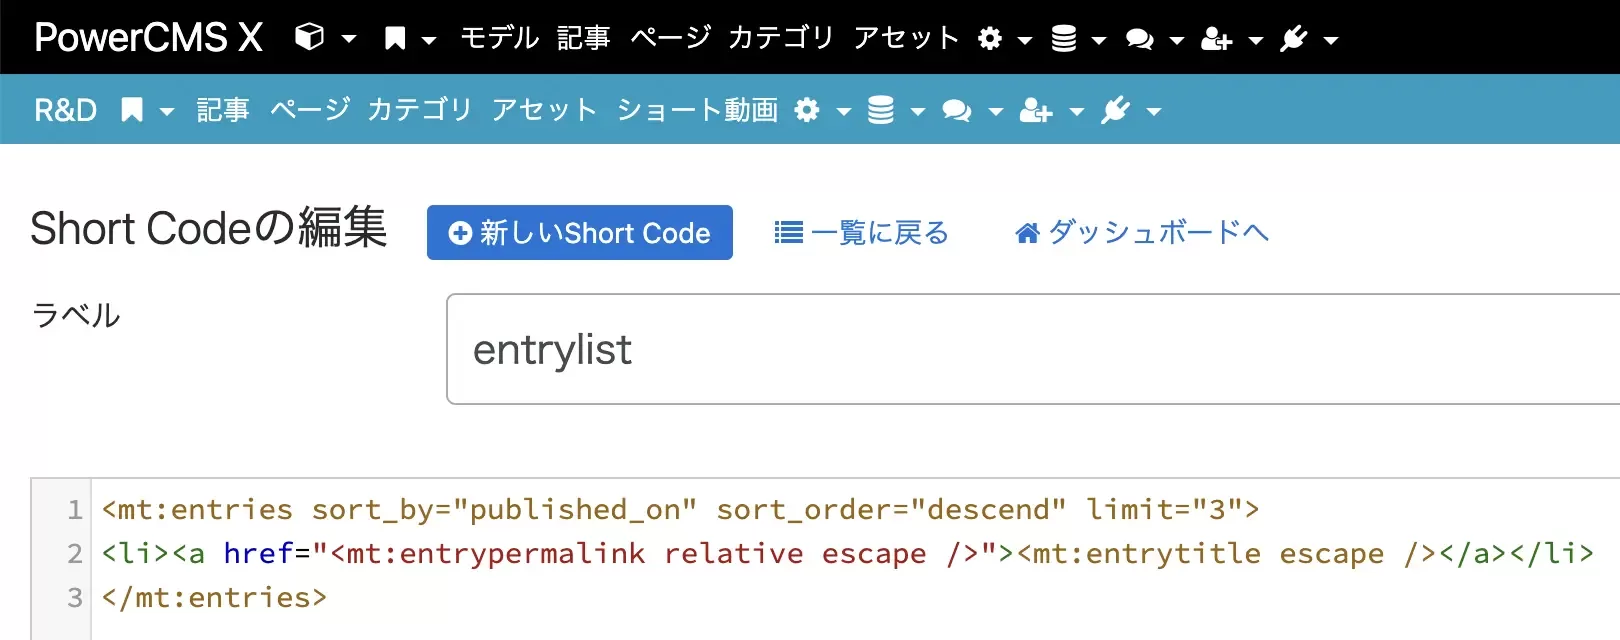1620x640 pixels.
Task: Expand user dropdown in blue R&D bar
Action: pyautogui.click(x=1077, y=111)
